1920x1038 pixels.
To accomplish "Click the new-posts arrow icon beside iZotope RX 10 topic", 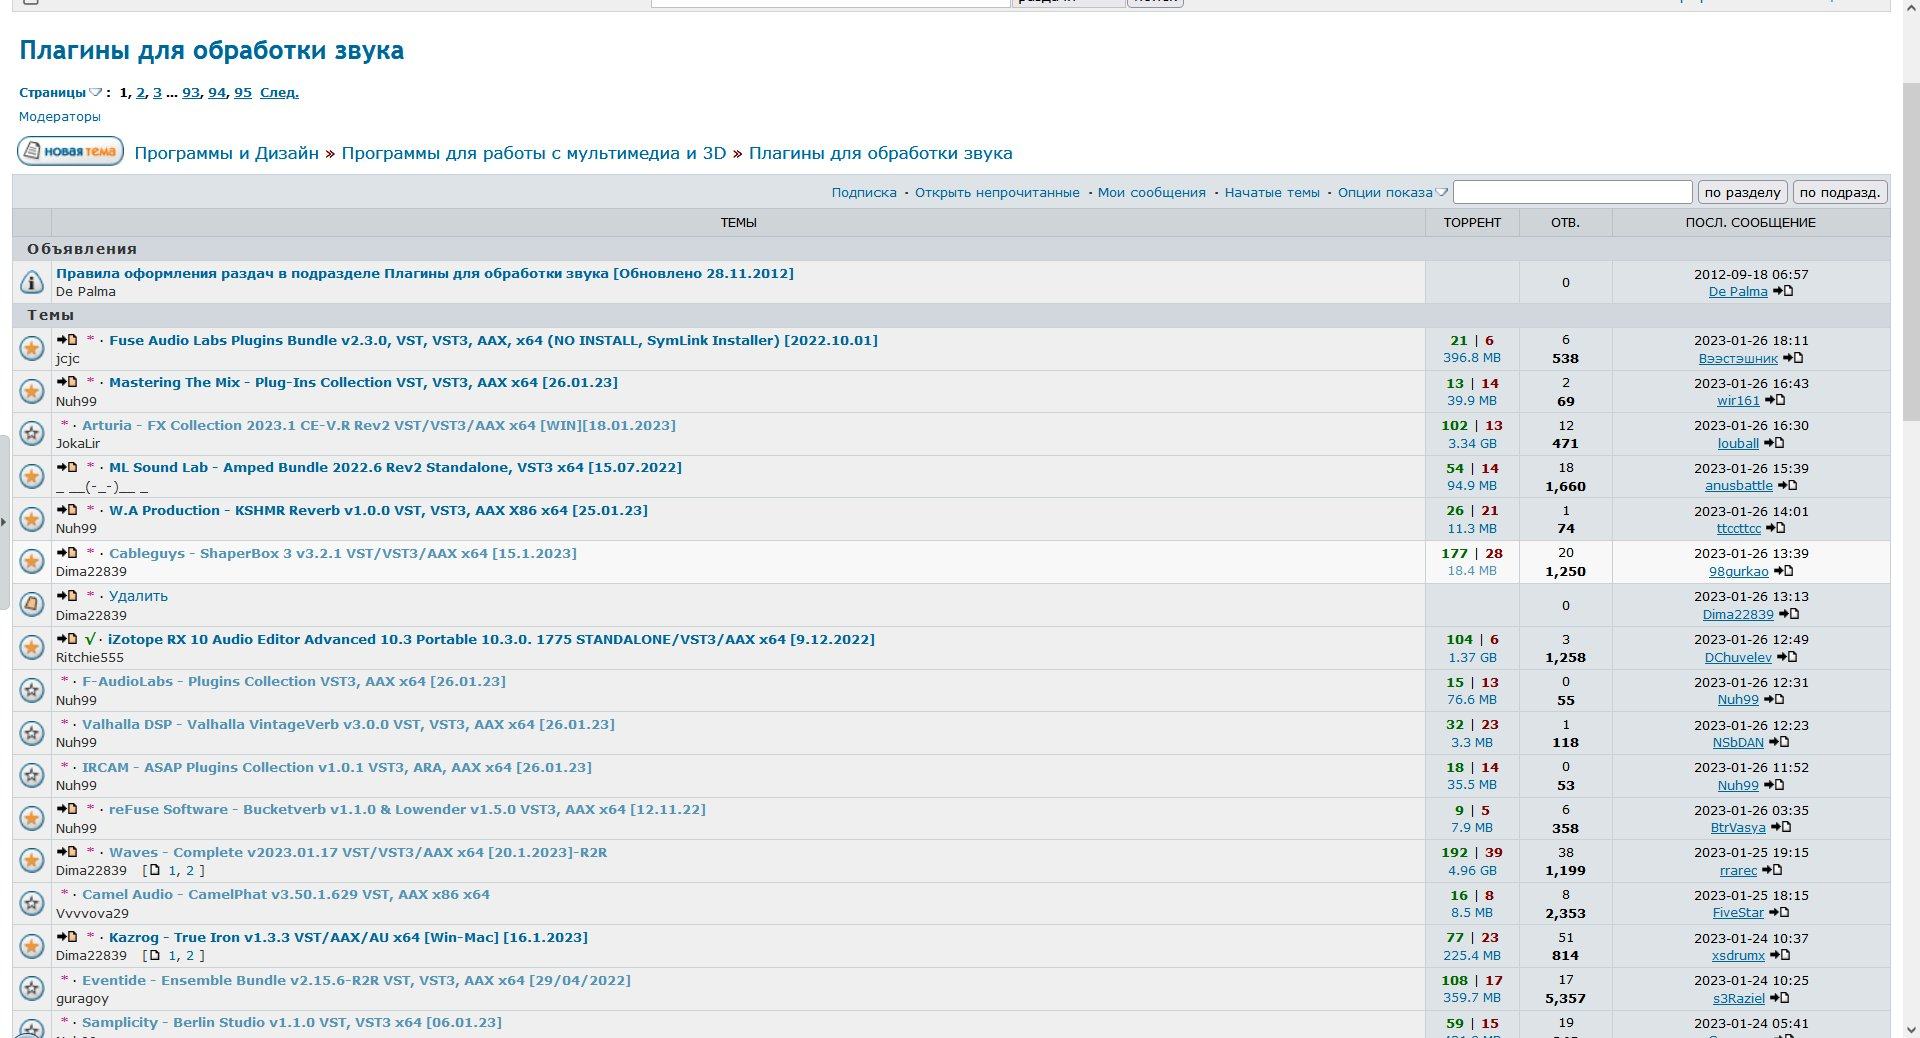I will click(x=67, y=639).
